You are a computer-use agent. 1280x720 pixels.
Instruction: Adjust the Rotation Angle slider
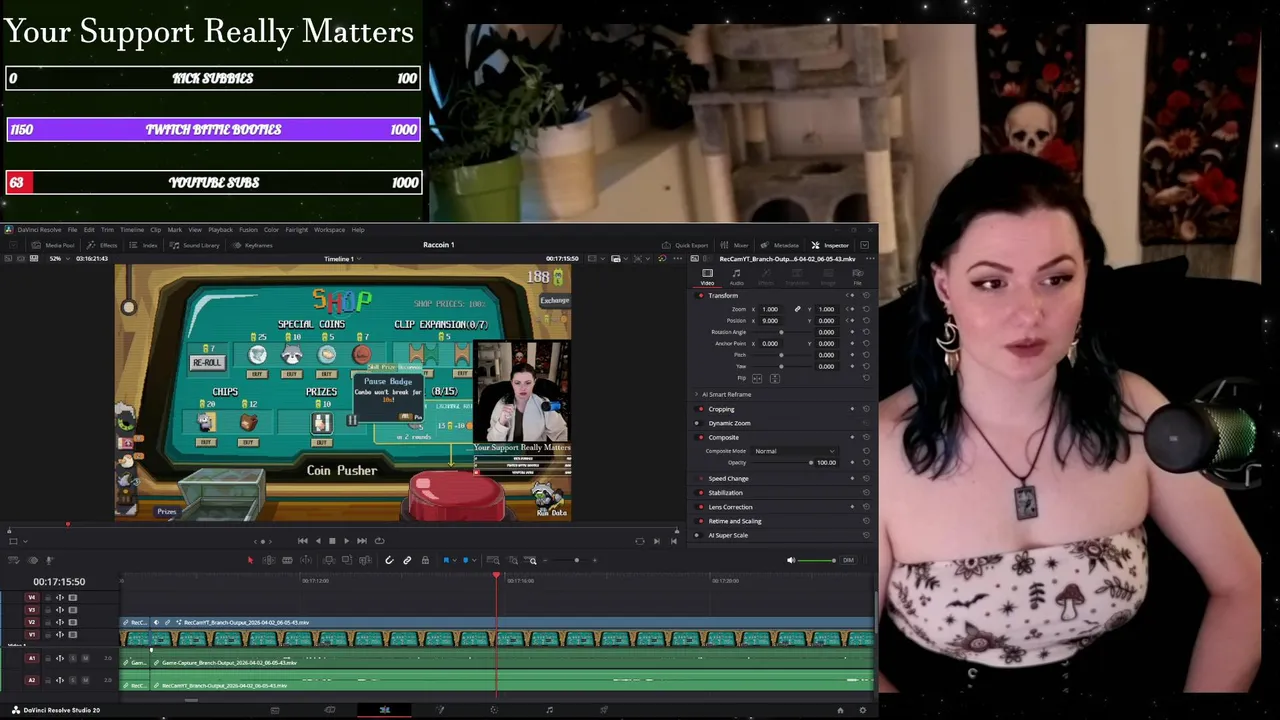[781, 332]
